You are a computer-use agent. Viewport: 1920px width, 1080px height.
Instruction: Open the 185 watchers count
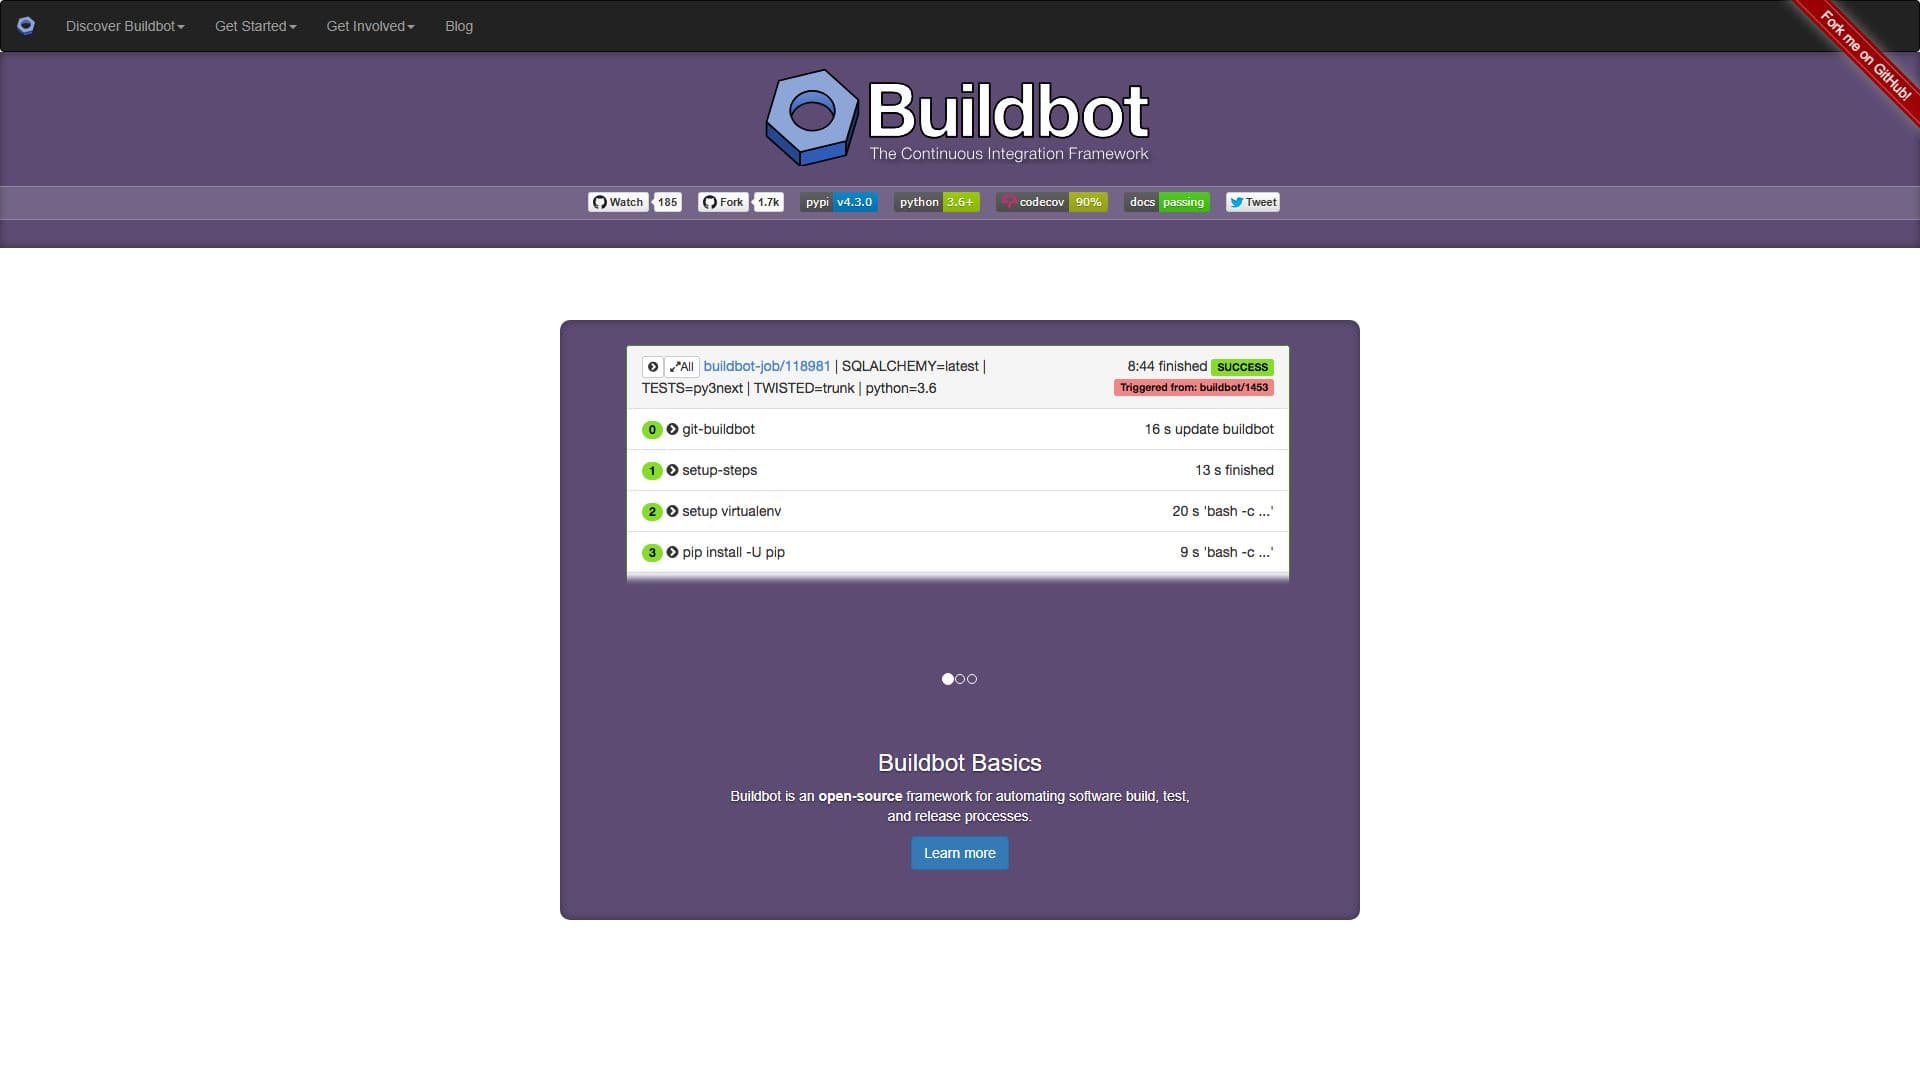[667, 202]
